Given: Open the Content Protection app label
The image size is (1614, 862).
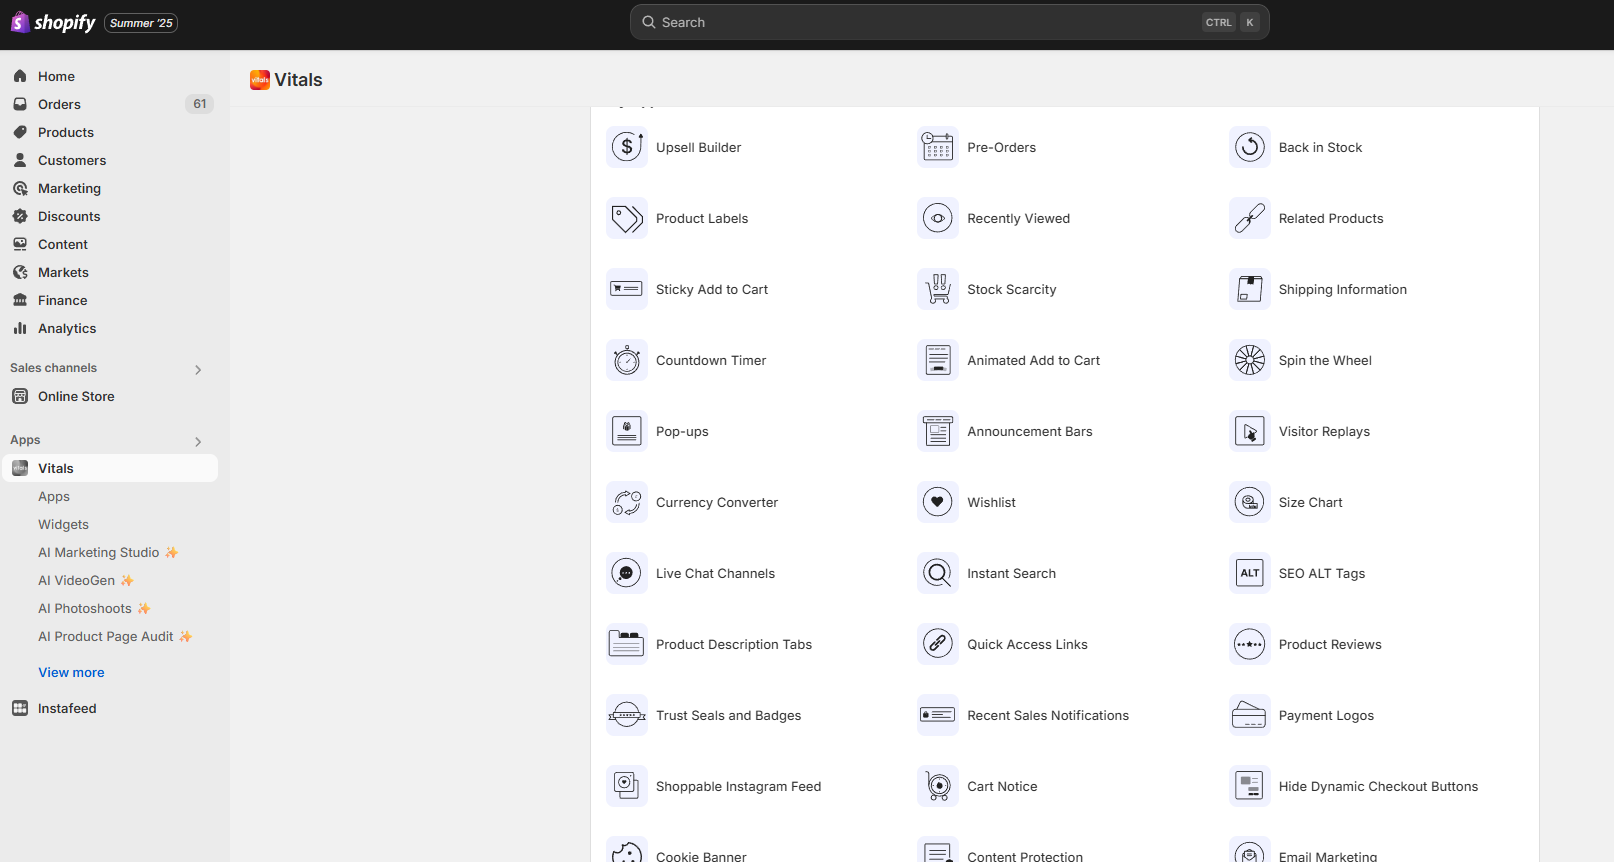Looking at the screenshot, I should [1025, 856].
